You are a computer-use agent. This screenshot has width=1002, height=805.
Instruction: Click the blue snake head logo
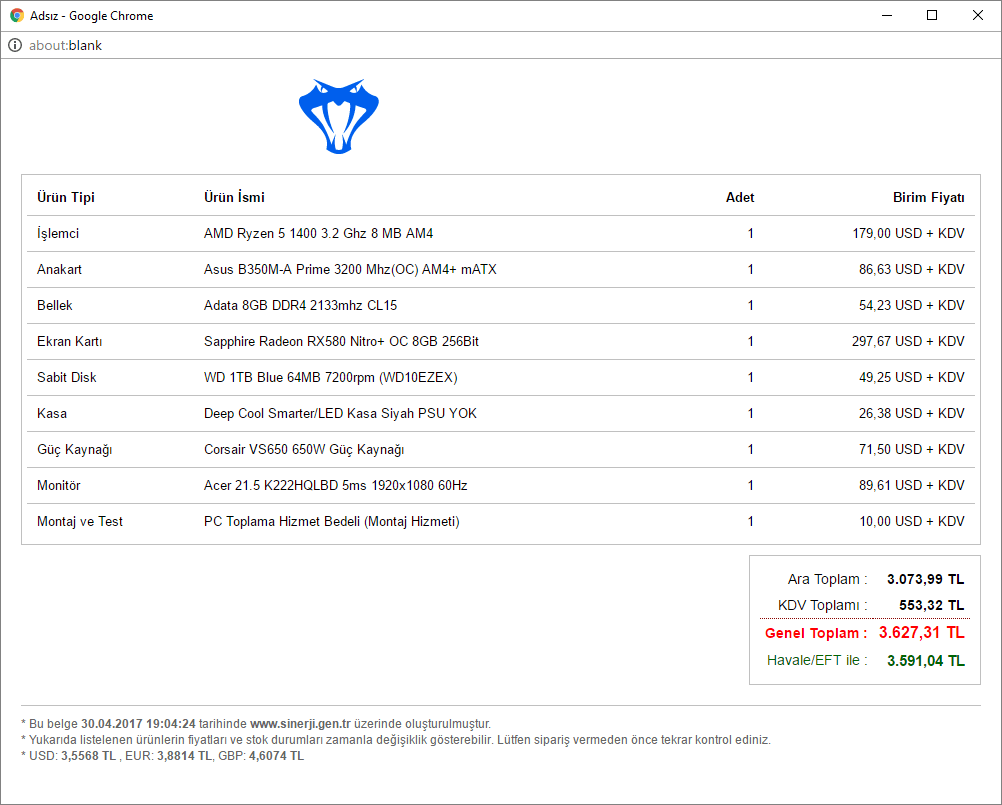point(339,116)
